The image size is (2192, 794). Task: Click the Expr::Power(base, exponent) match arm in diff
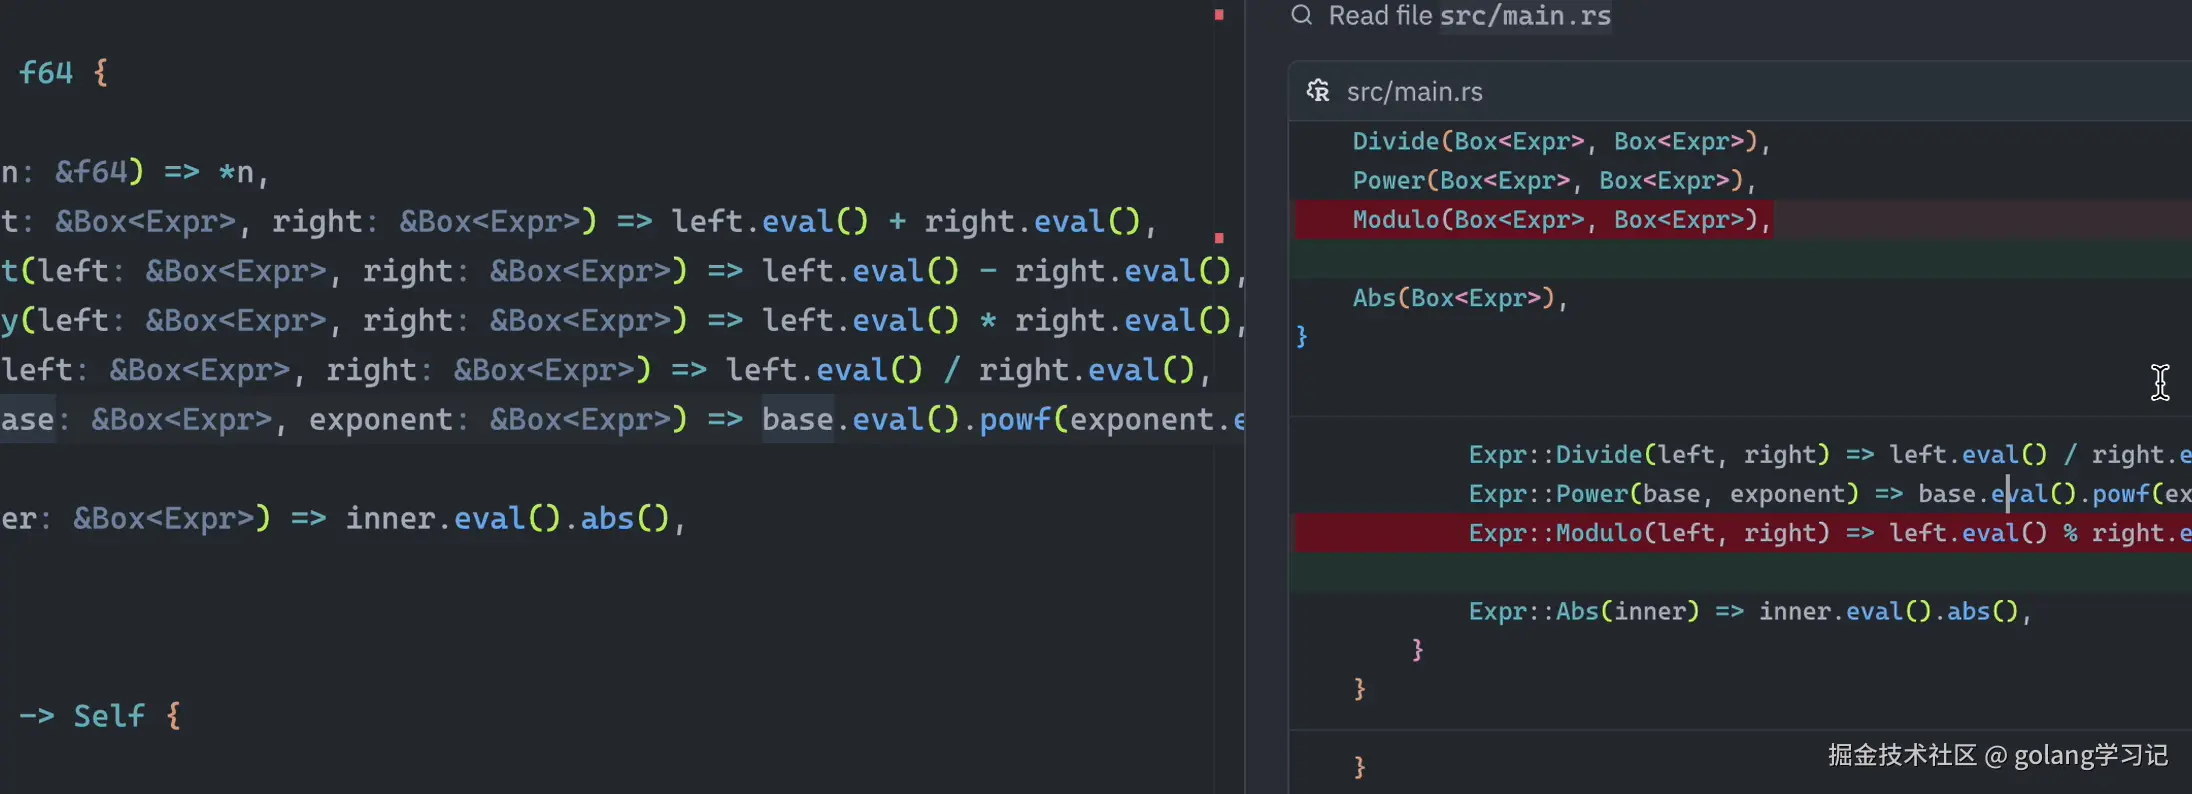coord(1829,494)
